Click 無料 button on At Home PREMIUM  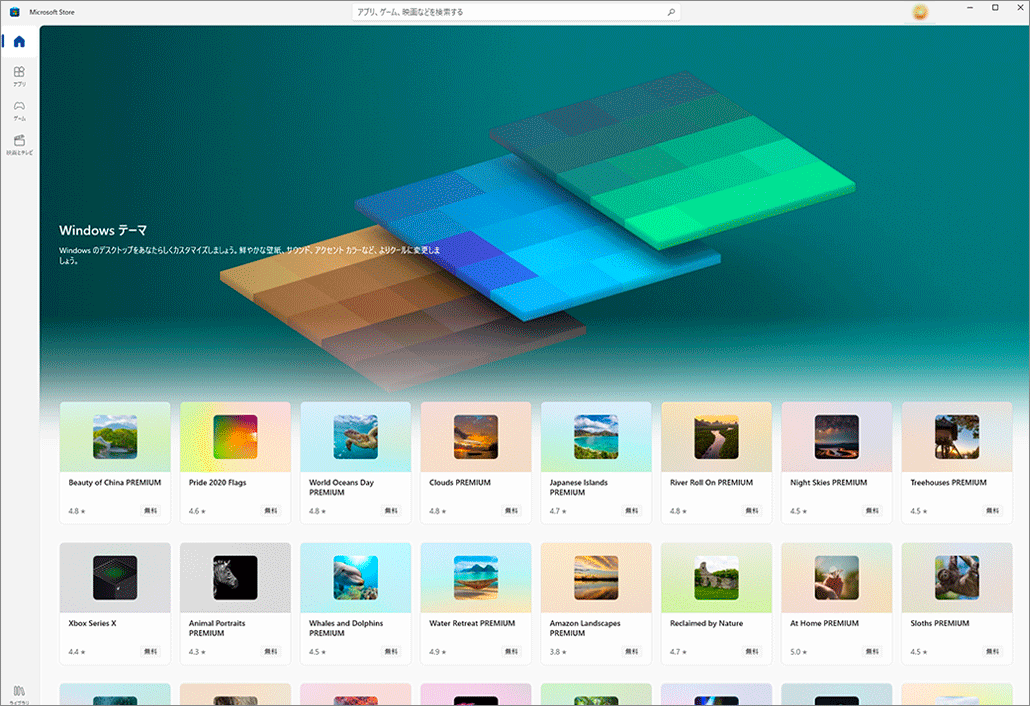click(872, 651)
